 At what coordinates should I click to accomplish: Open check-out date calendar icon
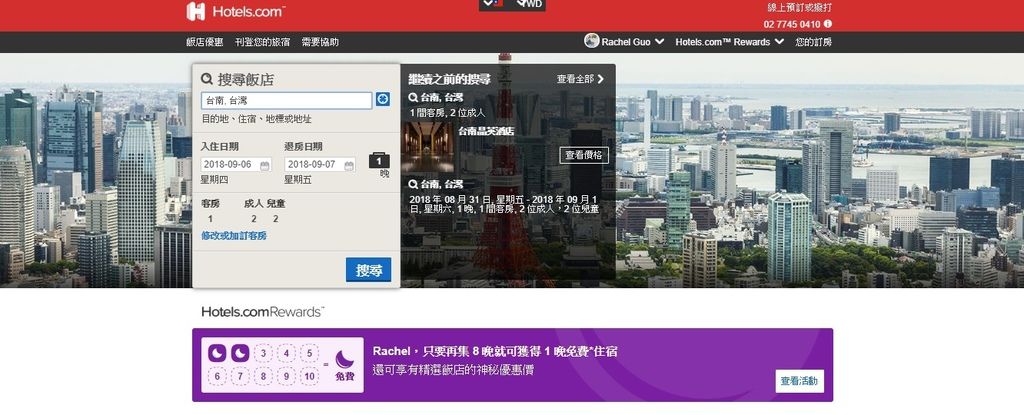349,165
